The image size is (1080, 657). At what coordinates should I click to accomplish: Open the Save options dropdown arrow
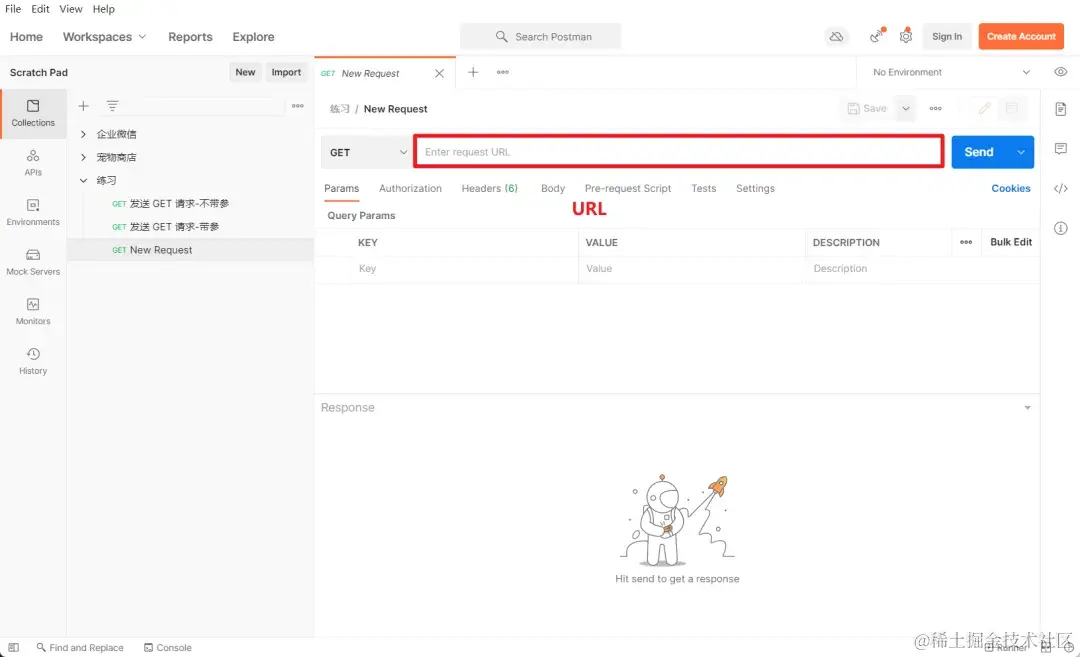pyautogui.click(x=906, y=109)
